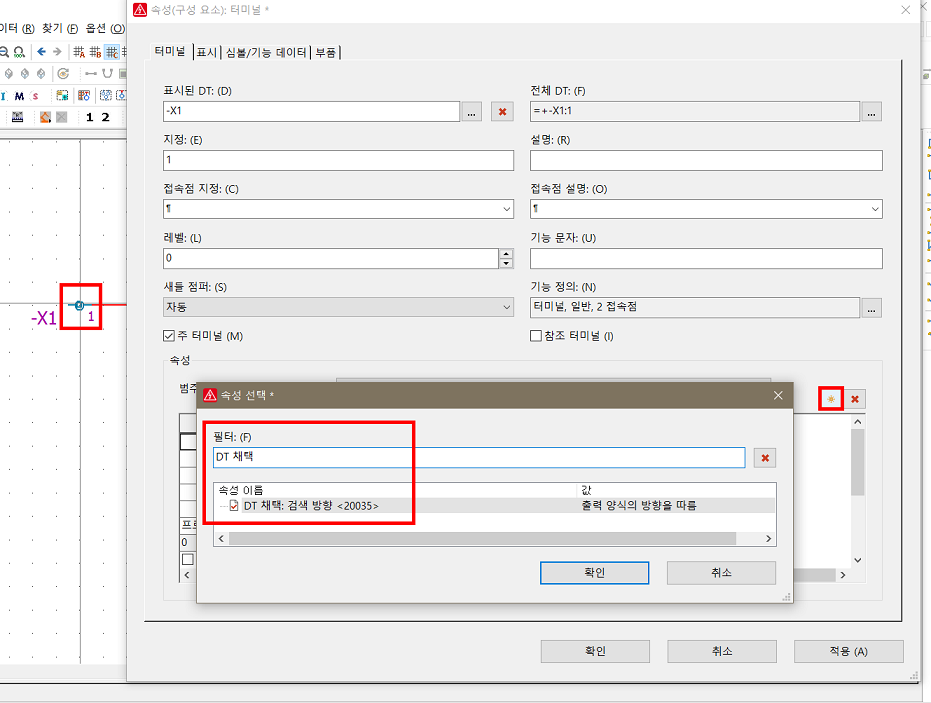Open browse button next to 기능 정의

pos(871,308)
